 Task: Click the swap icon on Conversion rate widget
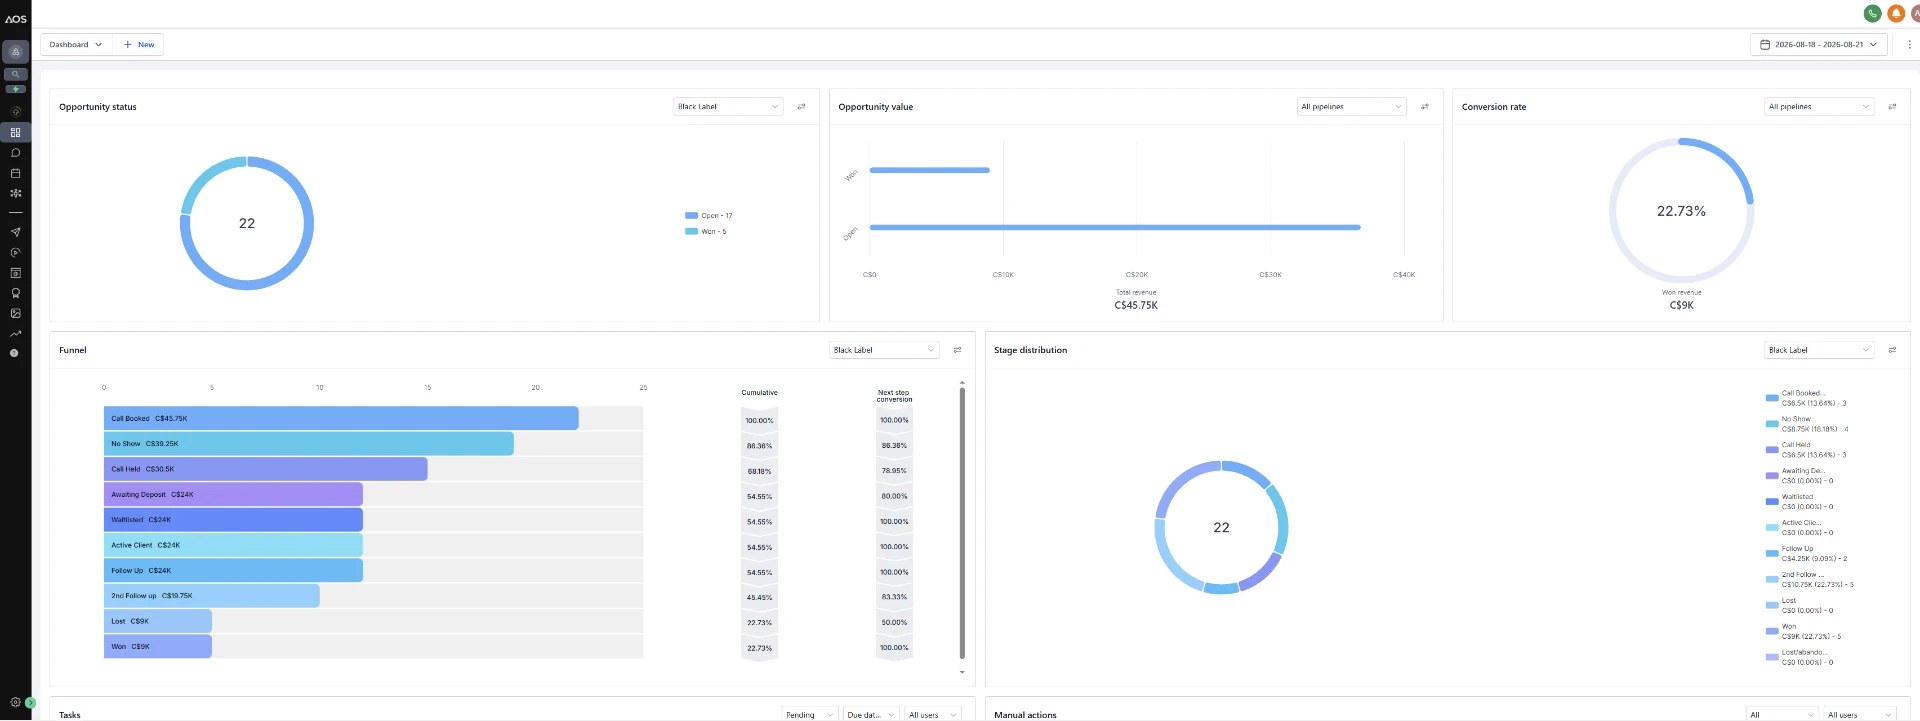click(x=1892, y=107)
